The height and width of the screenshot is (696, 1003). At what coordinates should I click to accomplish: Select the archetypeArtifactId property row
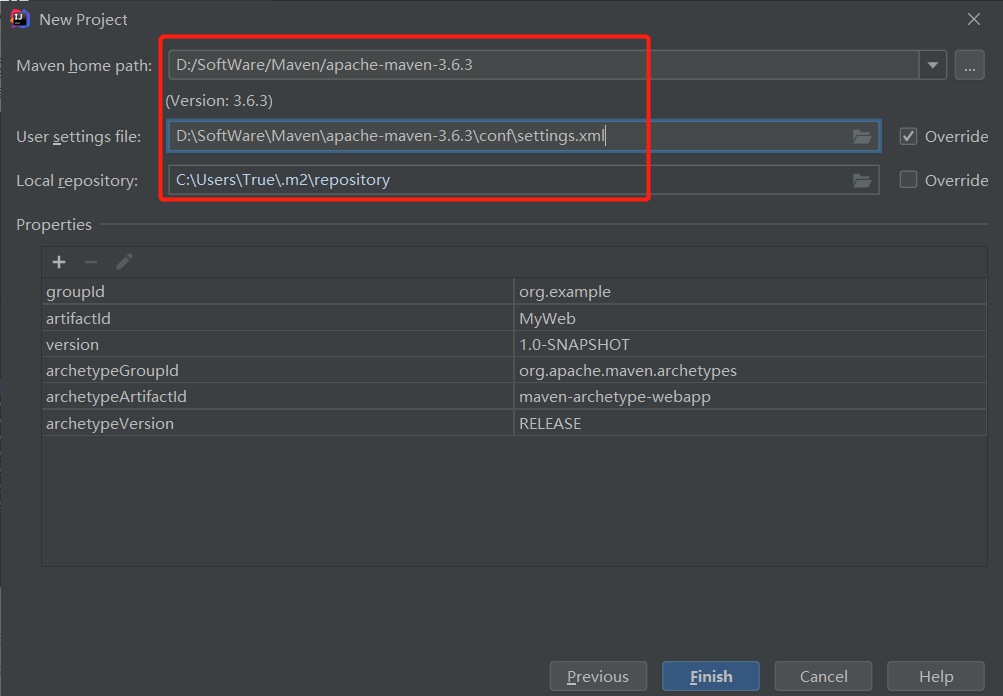click(300, 396)
